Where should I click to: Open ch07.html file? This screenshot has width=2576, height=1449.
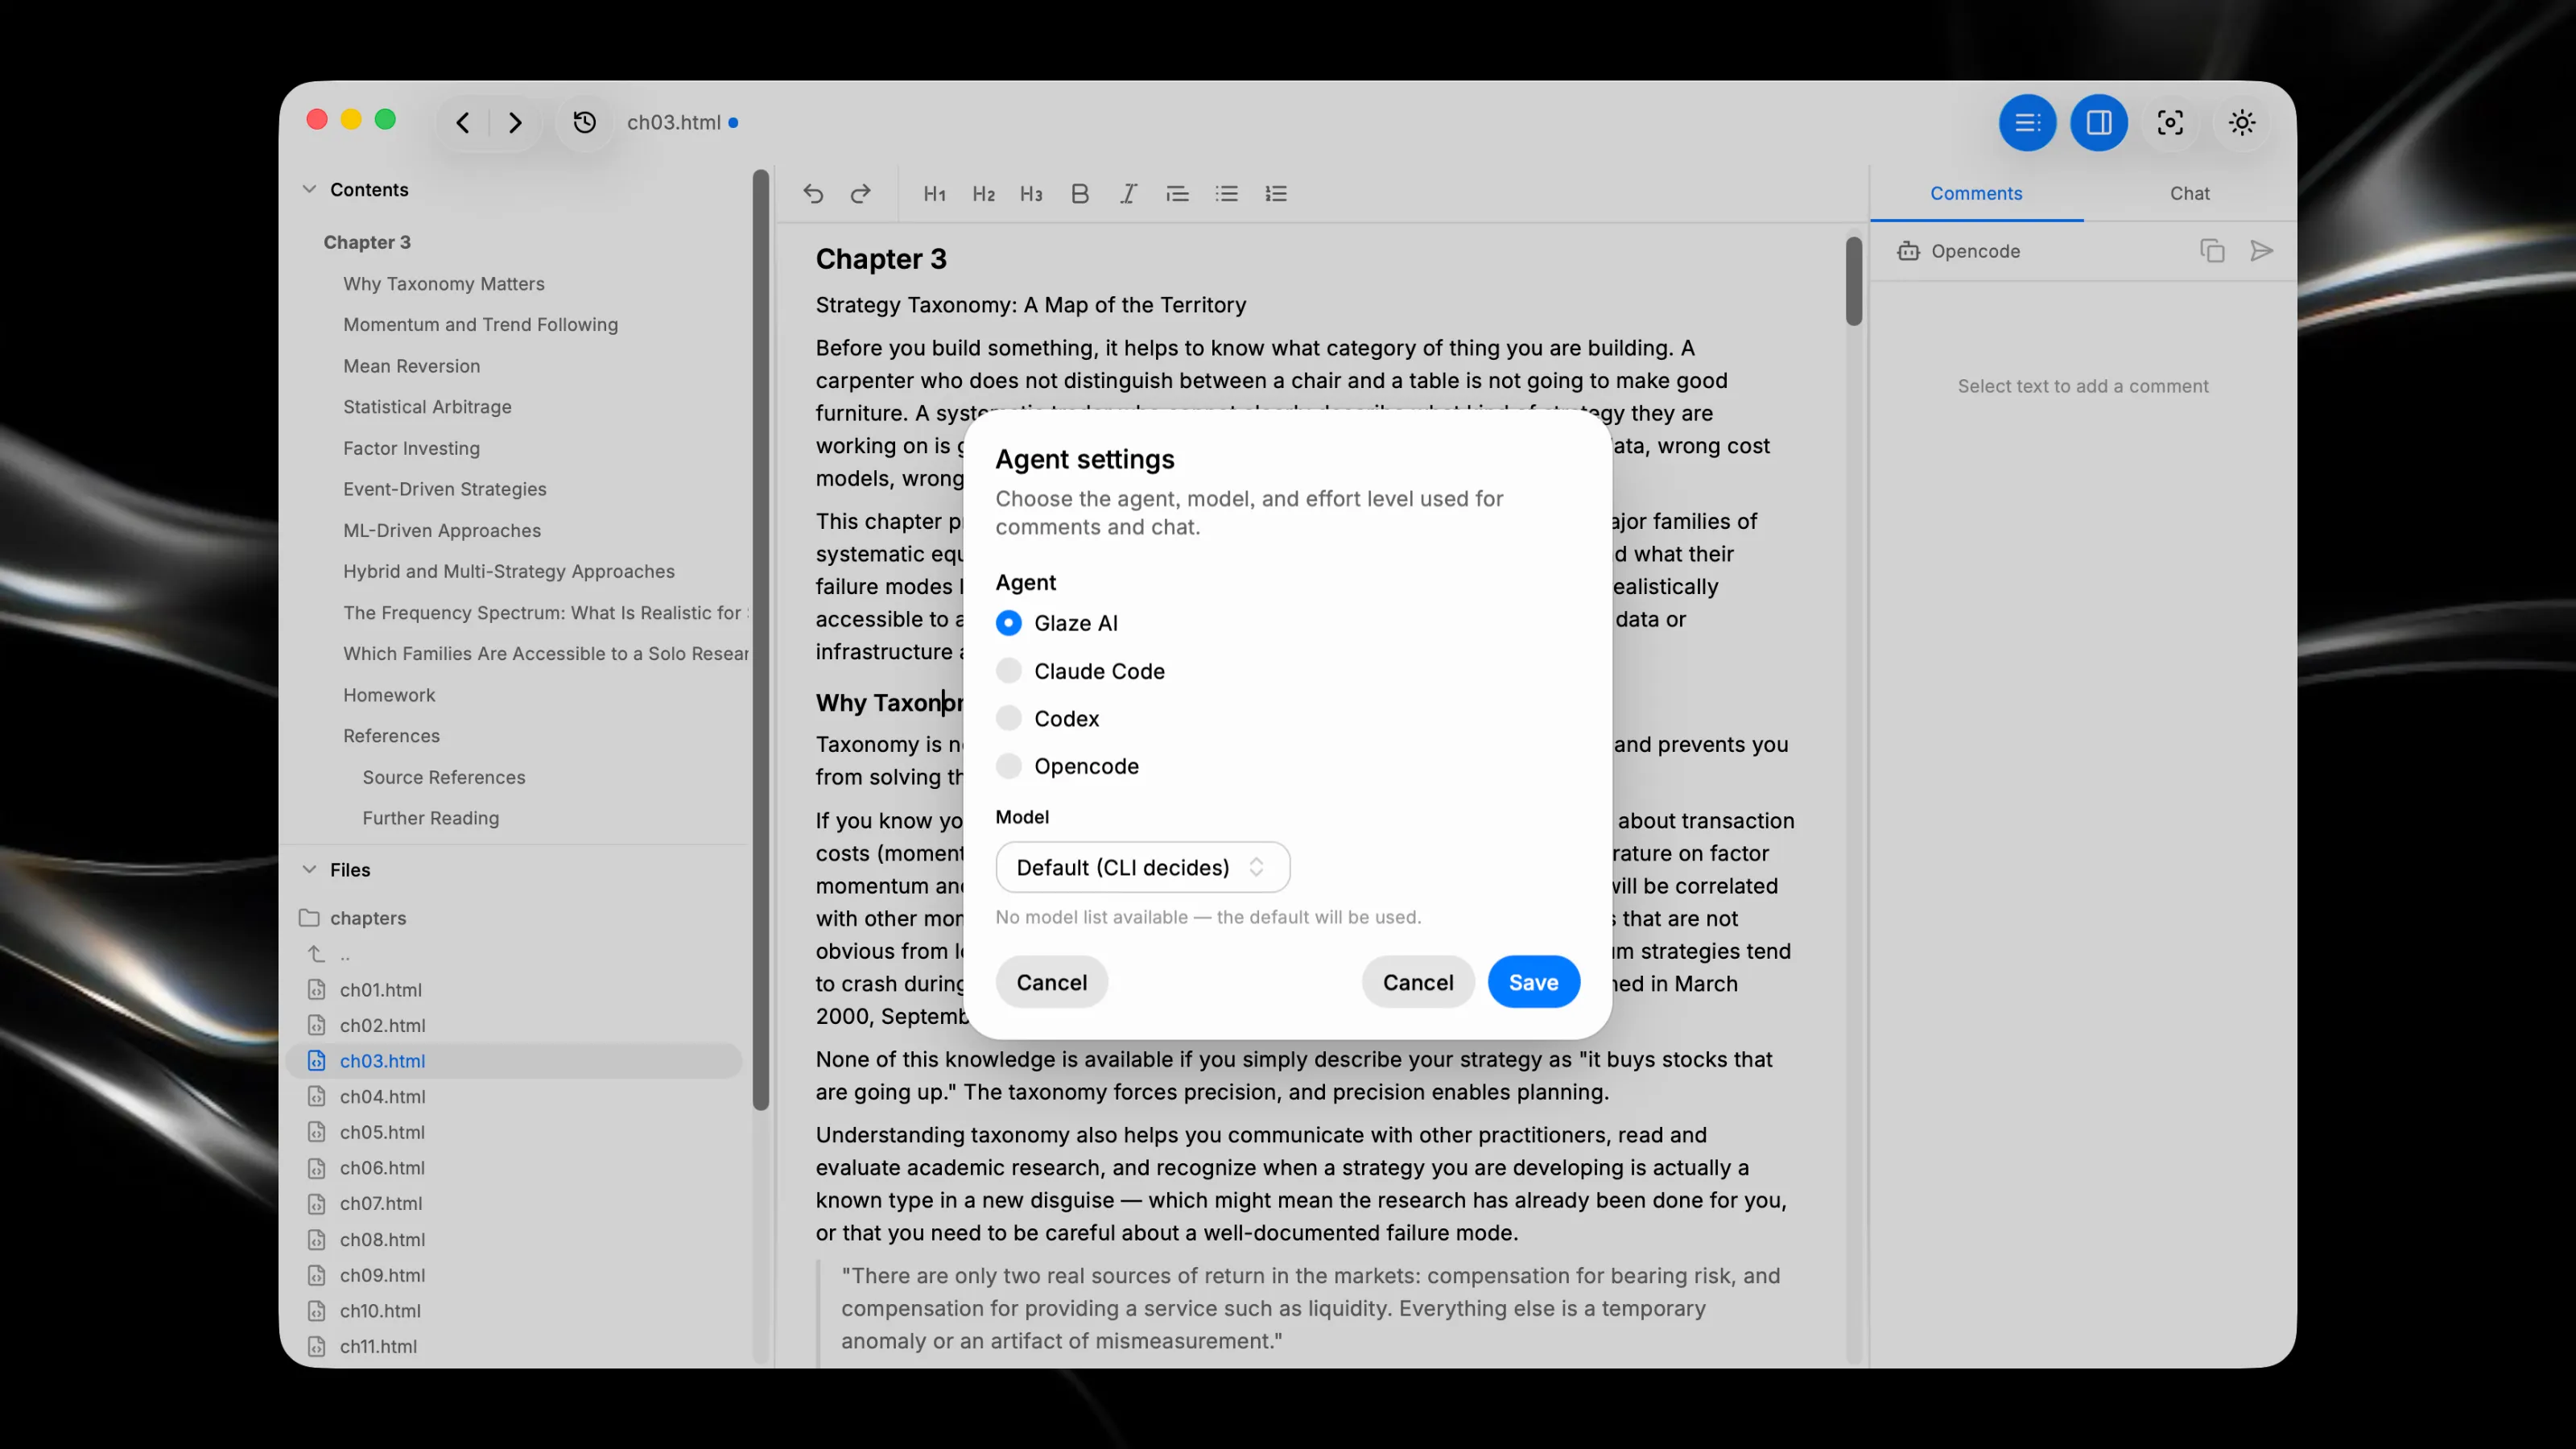tap(381, 1204)
